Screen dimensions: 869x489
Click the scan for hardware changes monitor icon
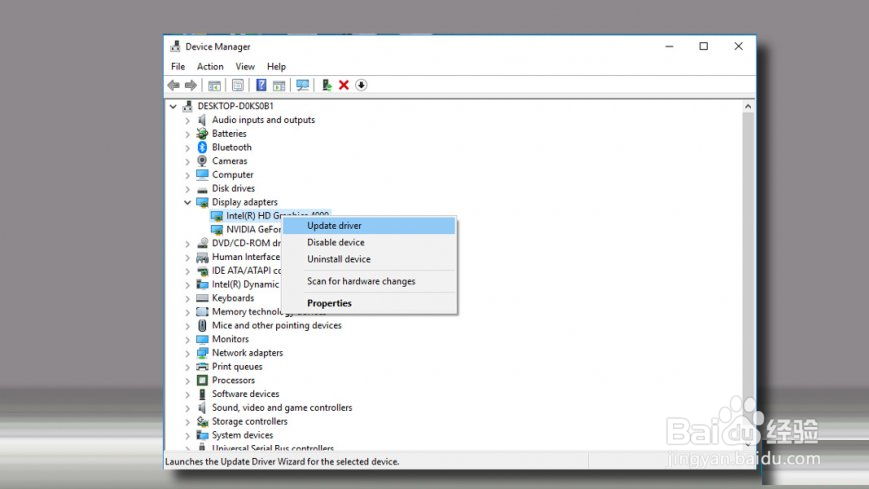tap(303, 85)
